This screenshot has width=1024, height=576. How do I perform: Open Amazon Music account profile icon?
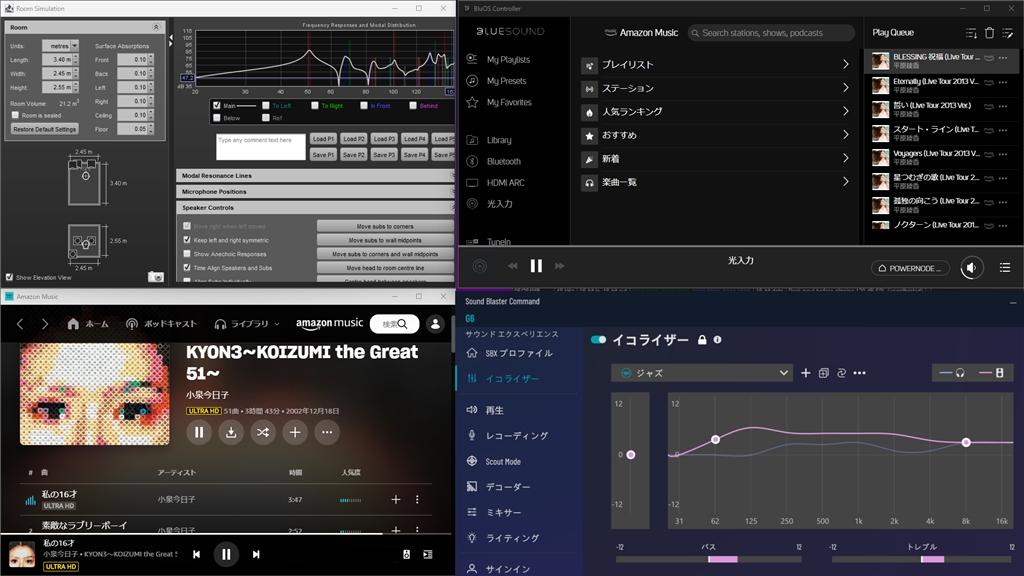(x=435, y=324)
